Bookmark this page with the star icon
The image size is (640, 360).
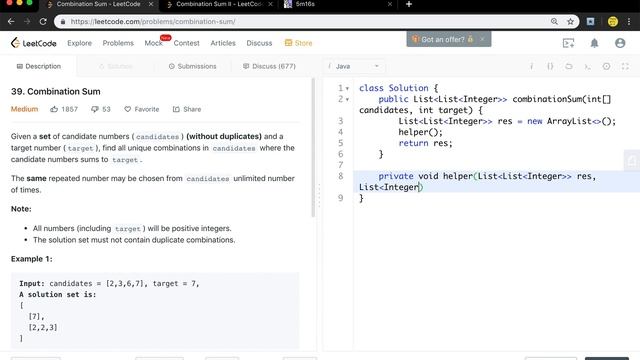(x=570, y=22)
